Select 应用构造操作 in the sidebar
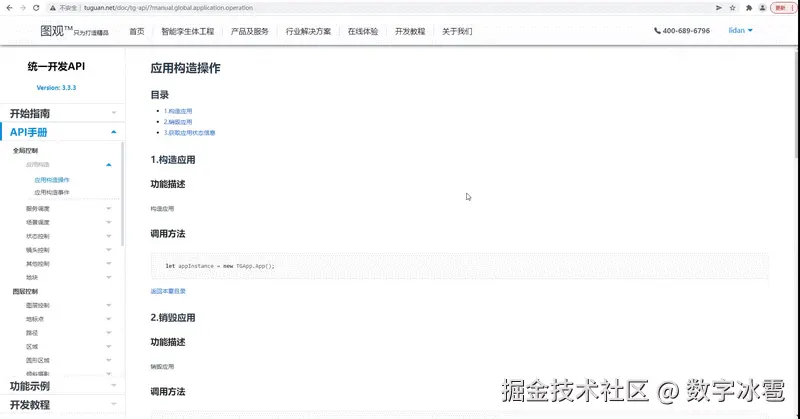 (x=52, y=180)
